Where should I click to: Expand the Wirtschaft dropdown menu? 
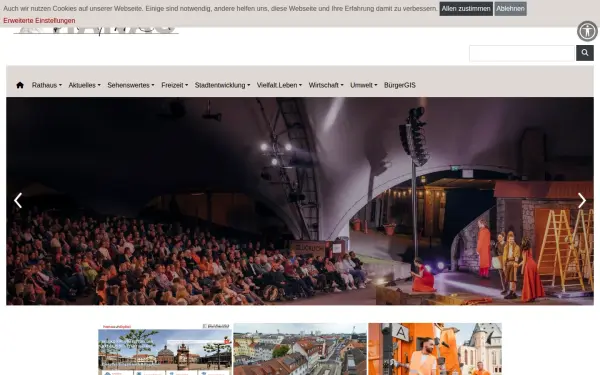click(326, 85)
